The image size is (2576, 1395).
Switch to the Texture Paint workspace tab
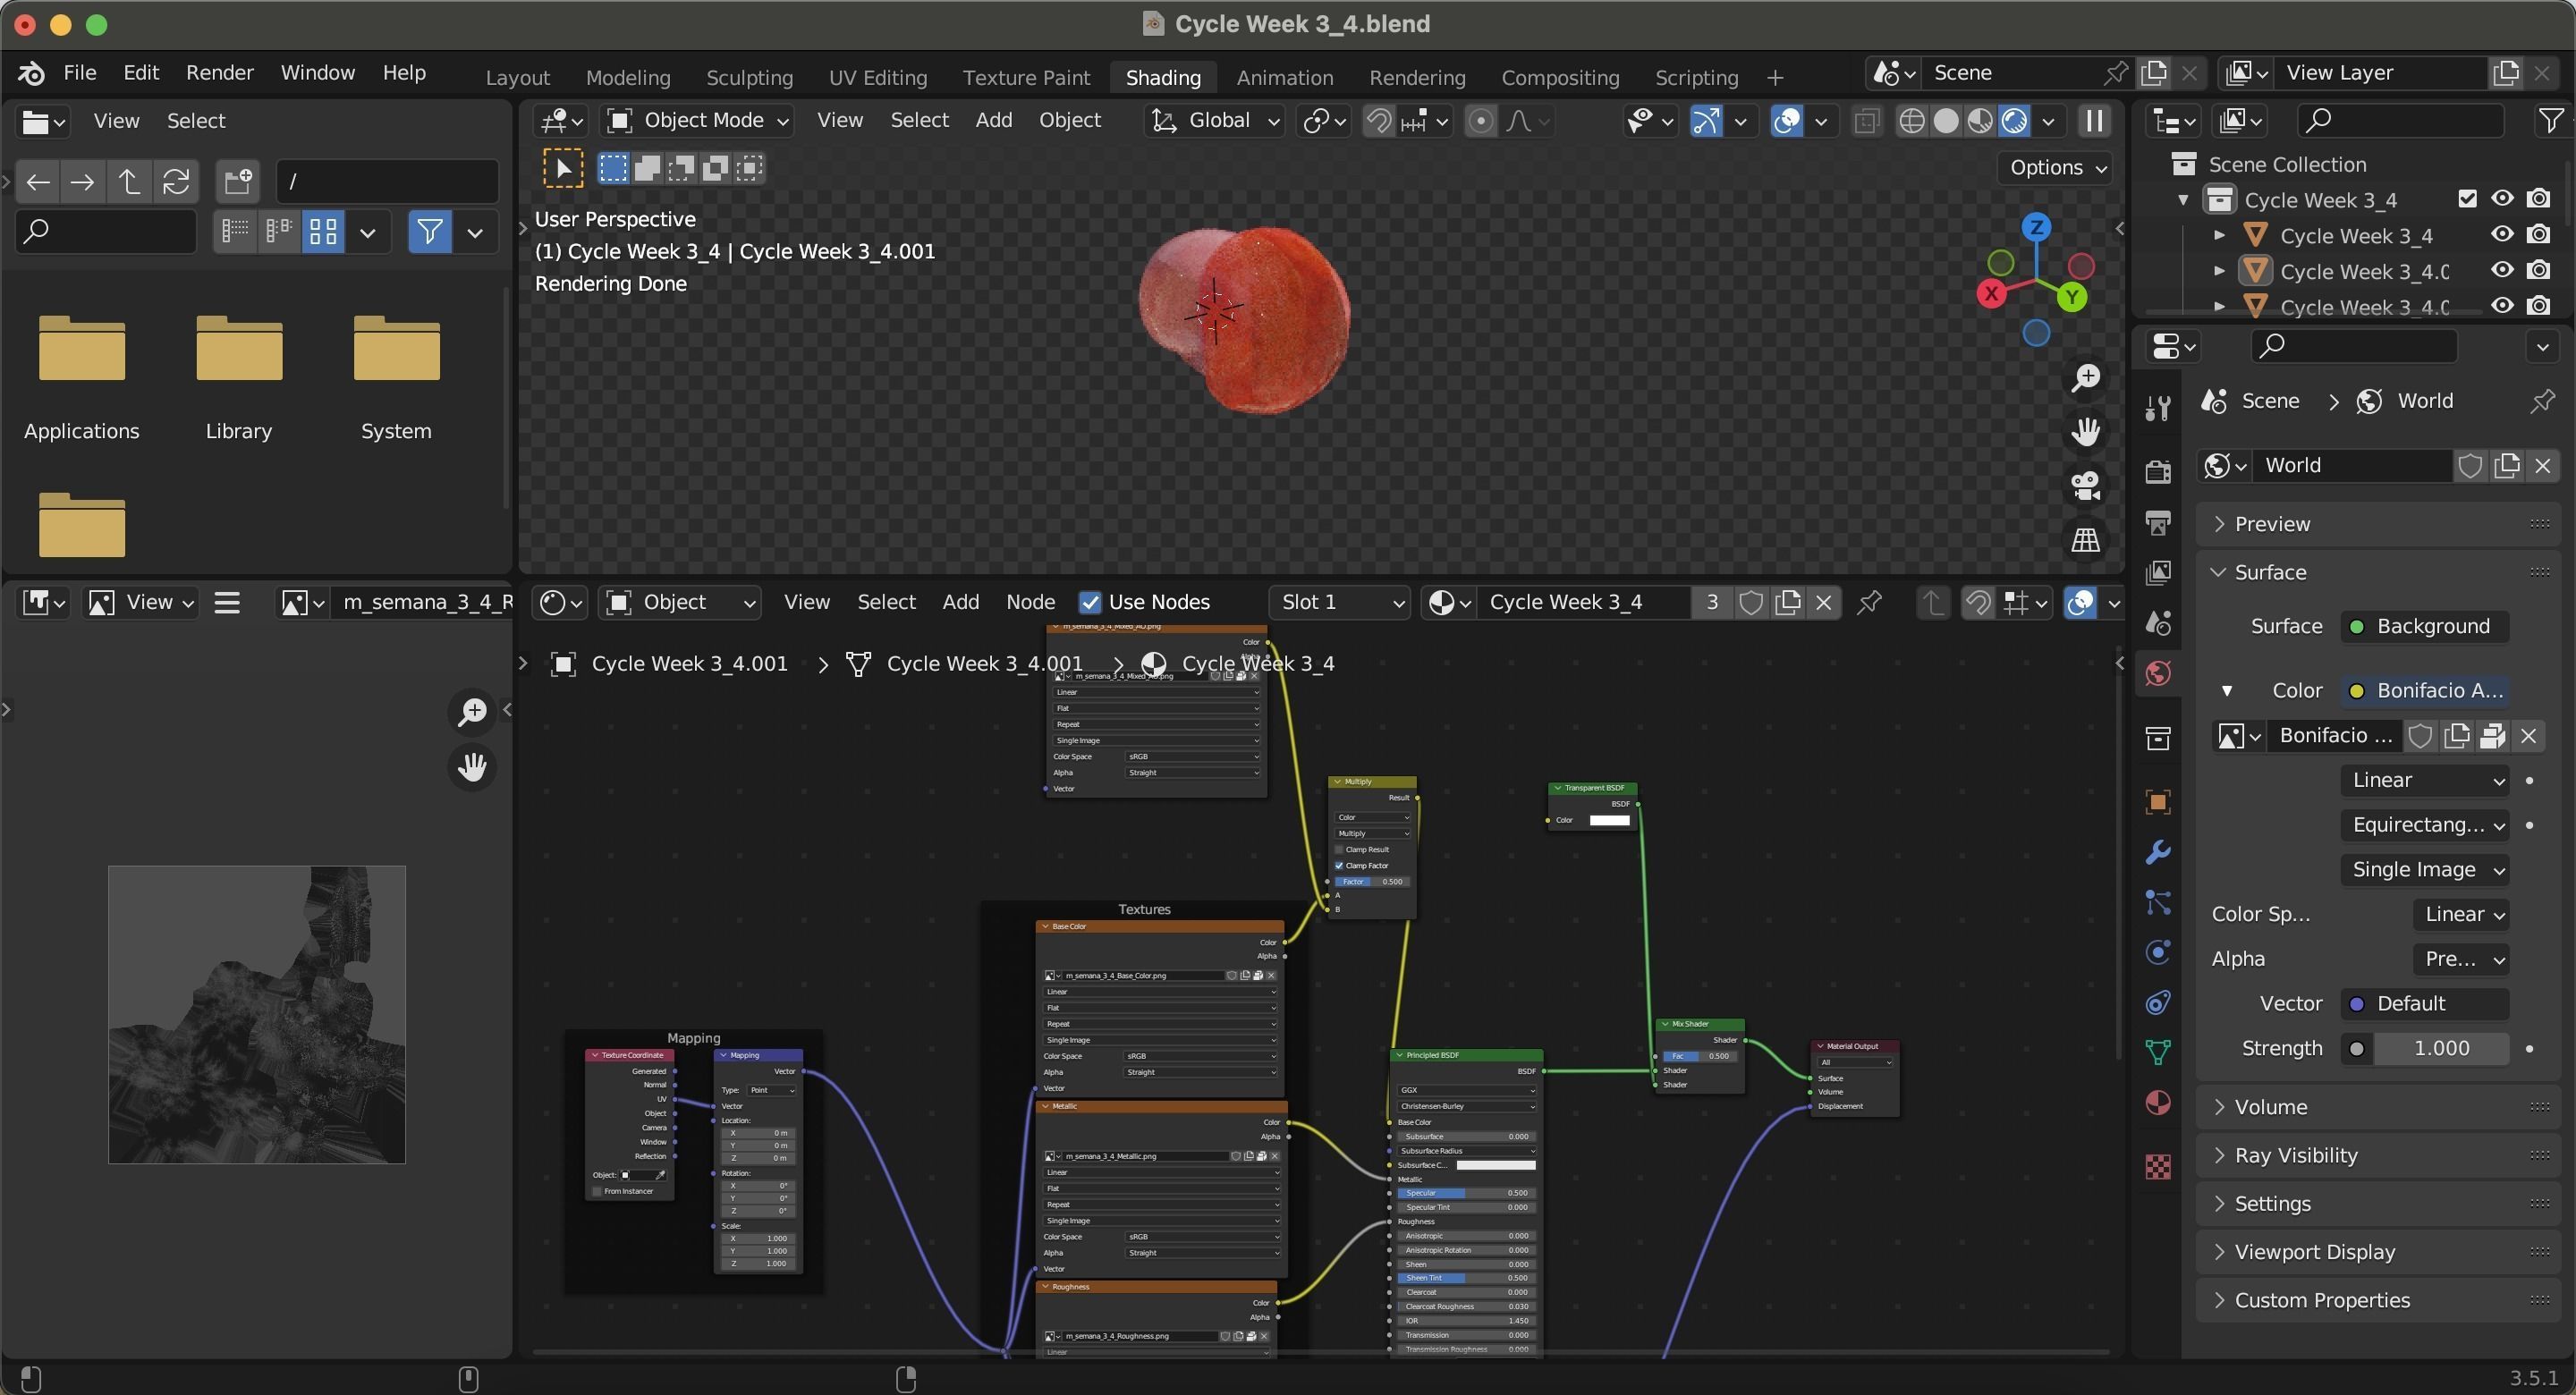pos(1025,77)
